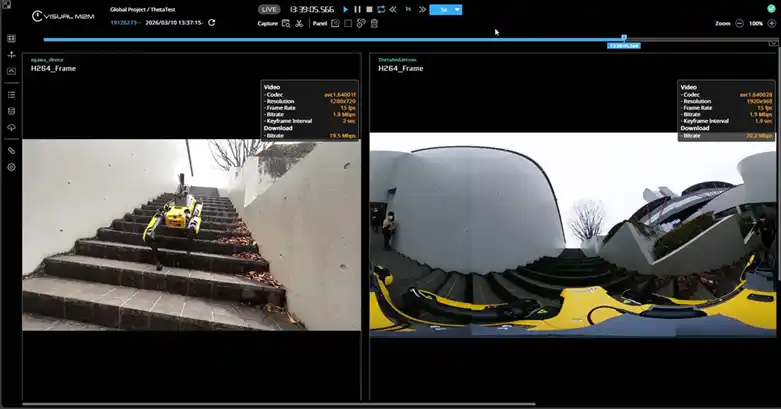
Task: Click the Panel square frame icon
Action: tap(348, 23)
